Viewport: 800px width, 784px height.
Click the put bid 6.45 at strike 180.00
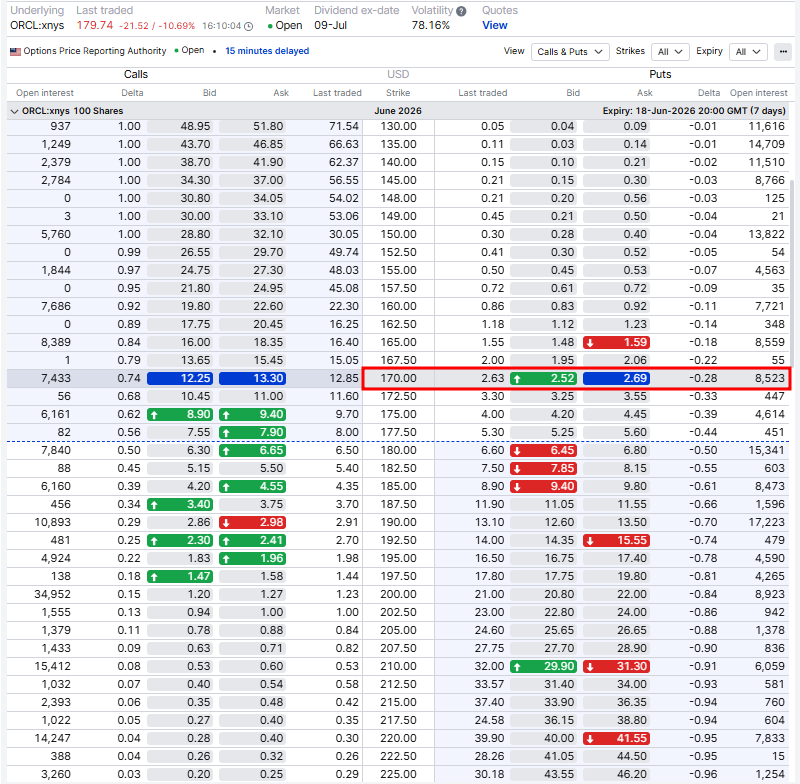click(543, 450)
